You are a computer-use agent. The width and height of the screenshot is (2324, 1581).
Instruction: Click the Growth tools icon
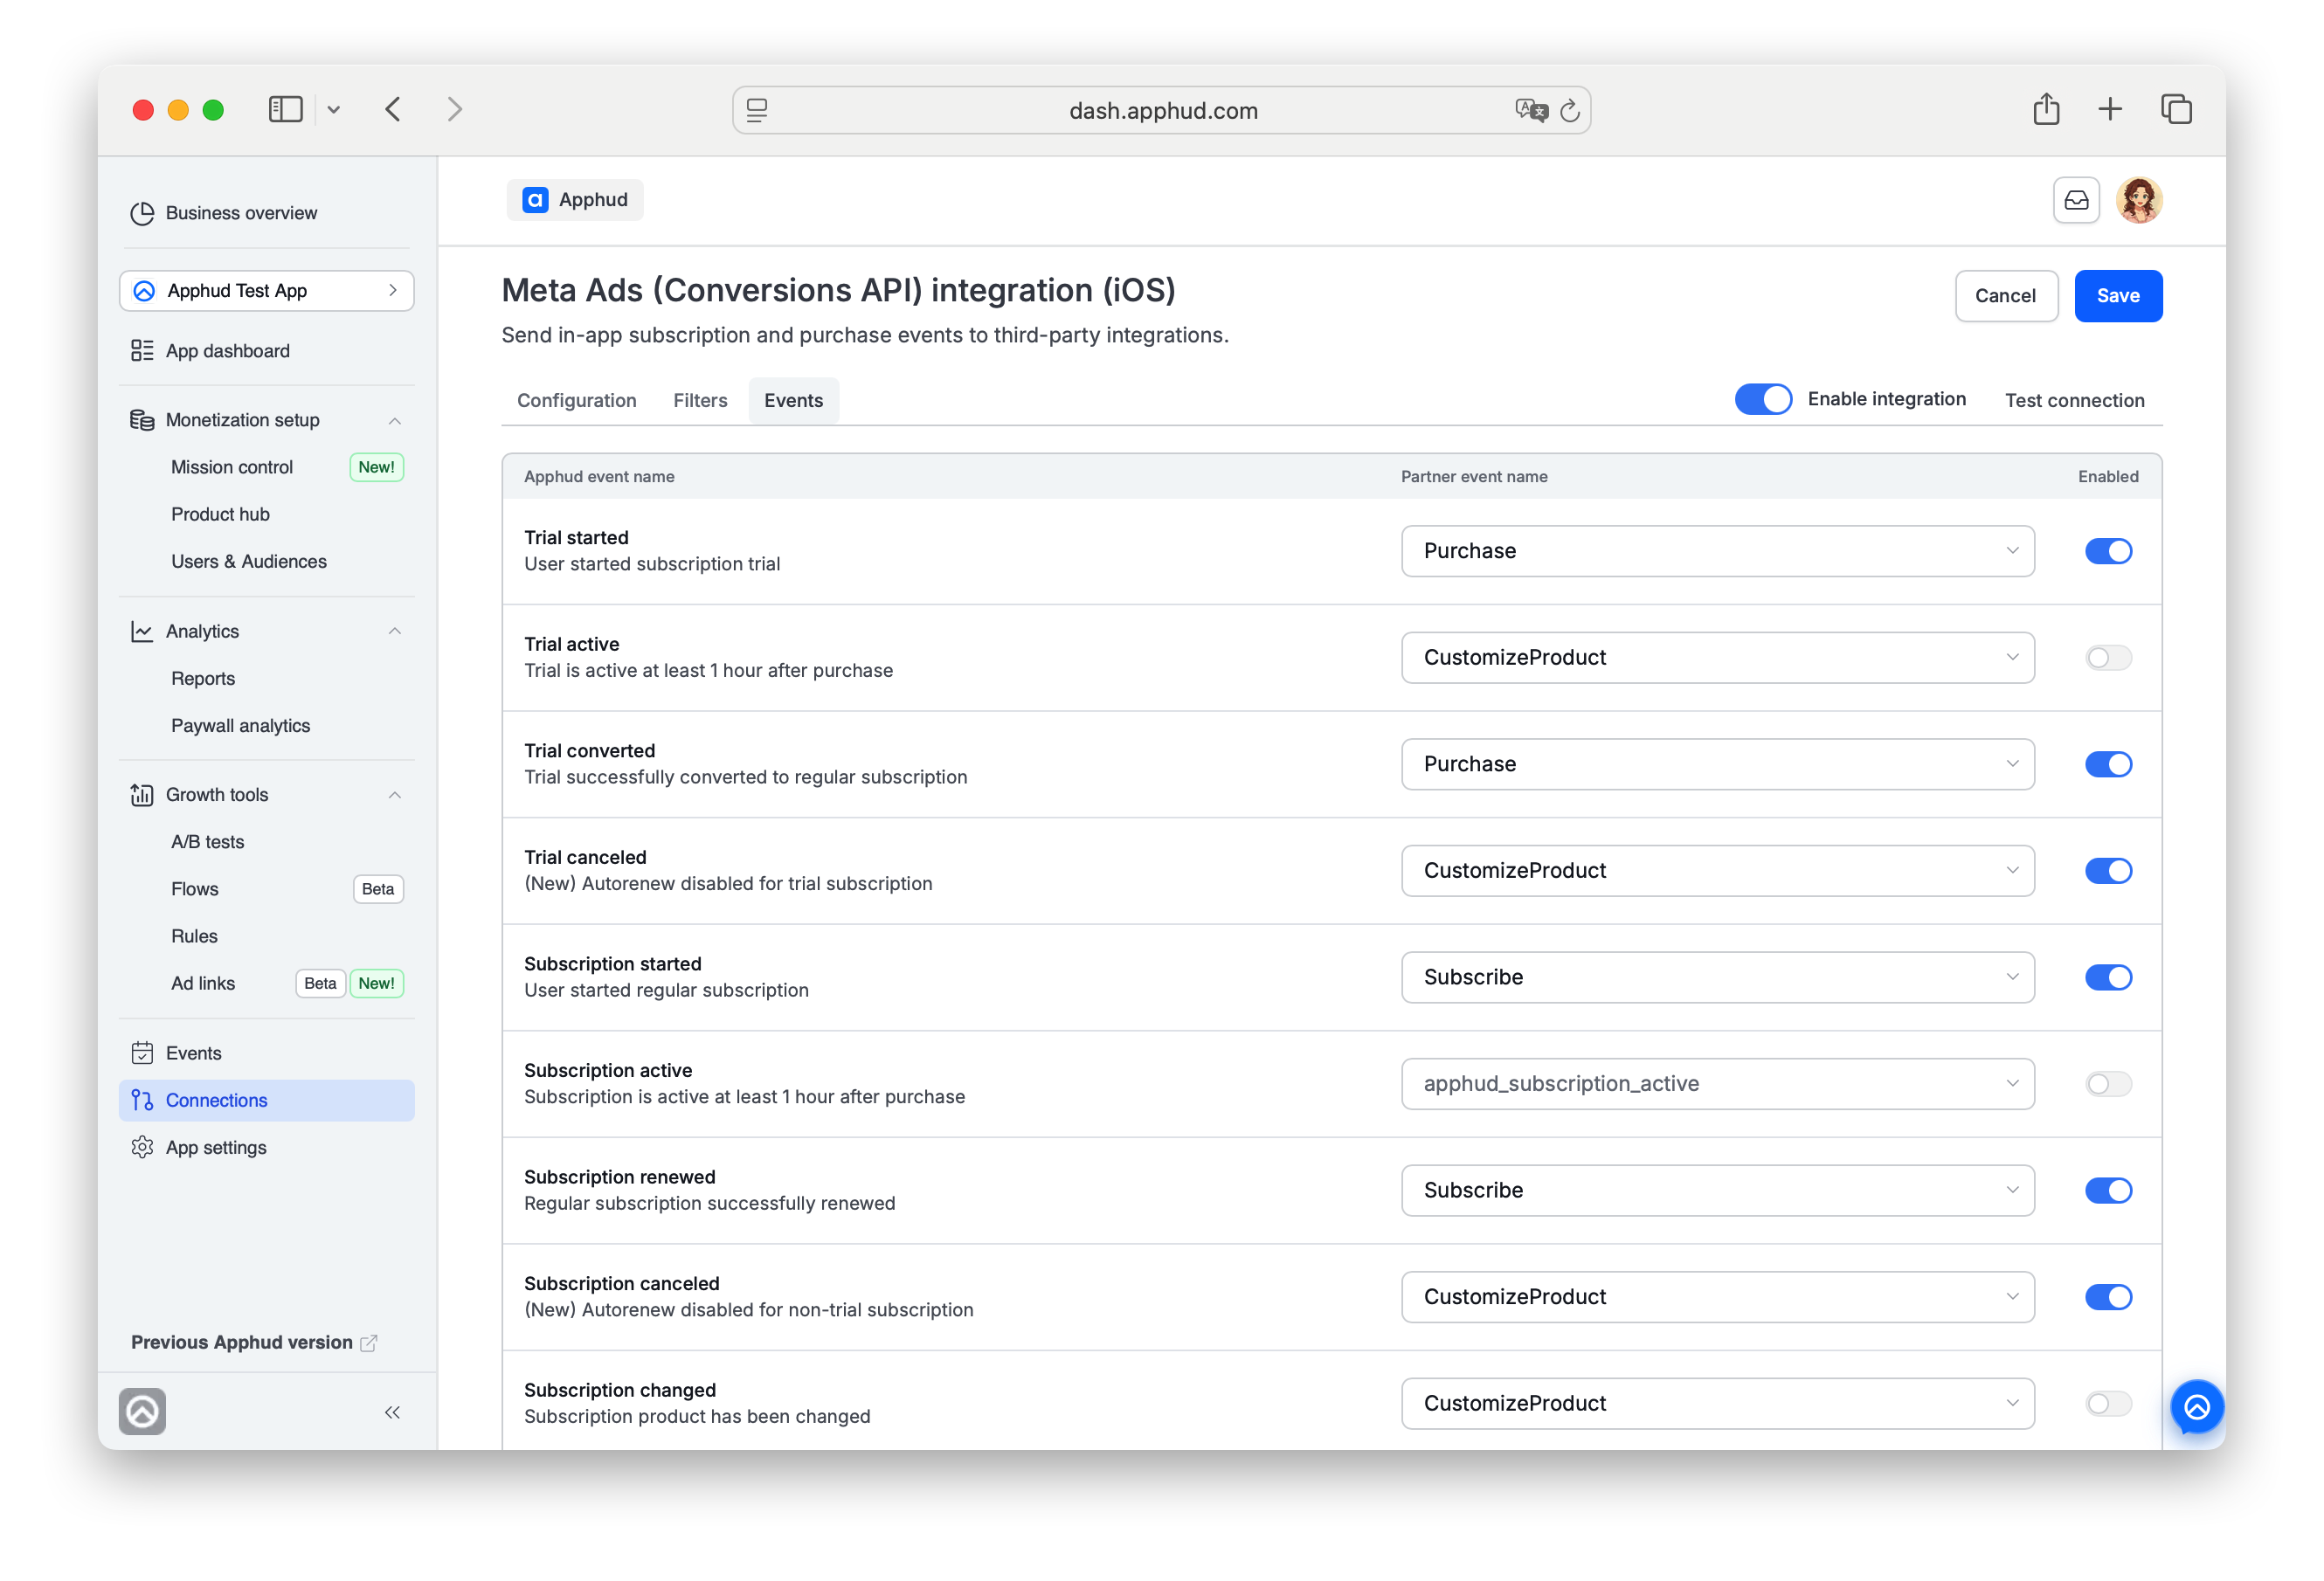click(142, 795)
